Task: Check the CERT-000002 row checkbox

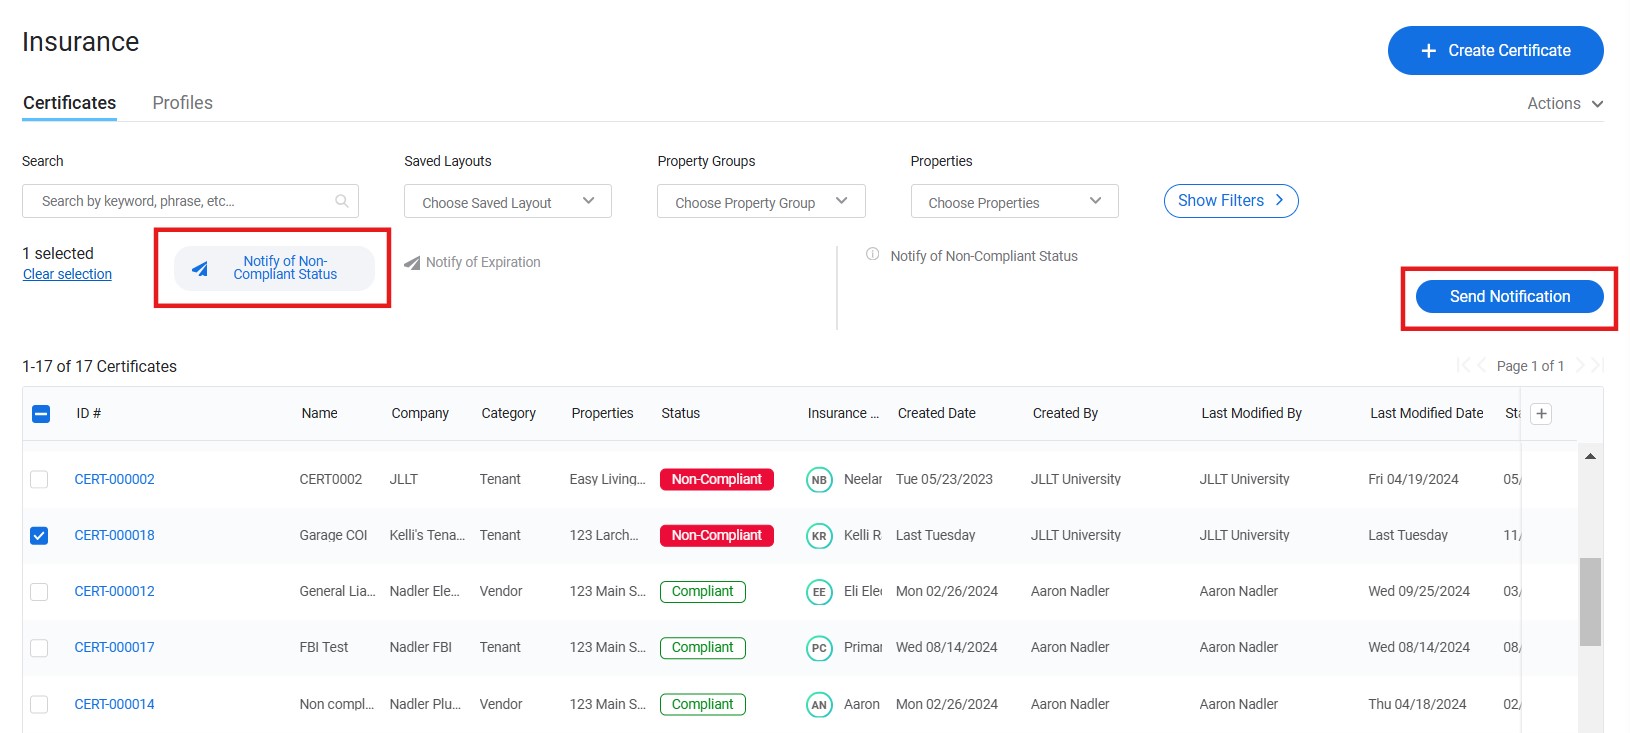Action: click(39, 480)
